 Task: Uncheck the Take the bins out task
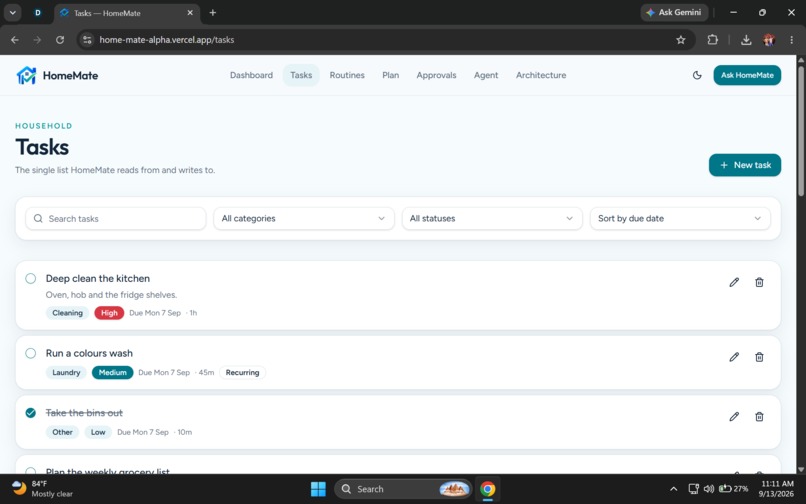[x=31, y=413]
